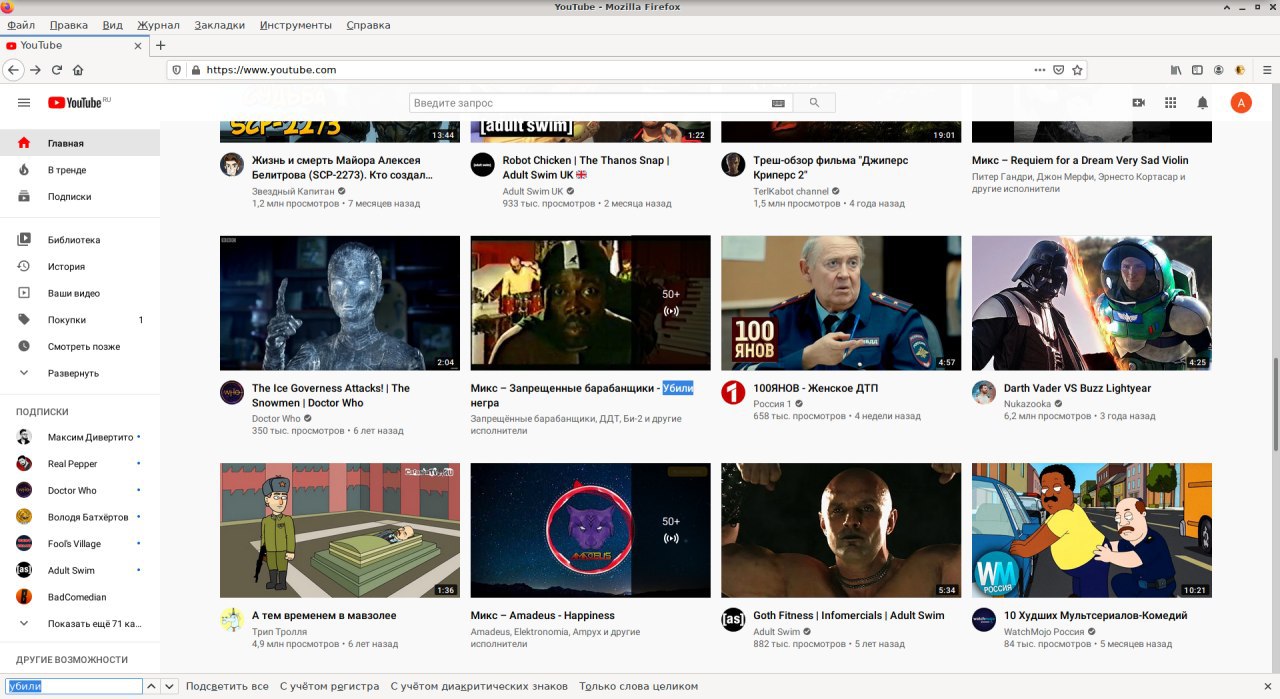Open the YouTube hamburger guide menu

click(x=24, y=102)
